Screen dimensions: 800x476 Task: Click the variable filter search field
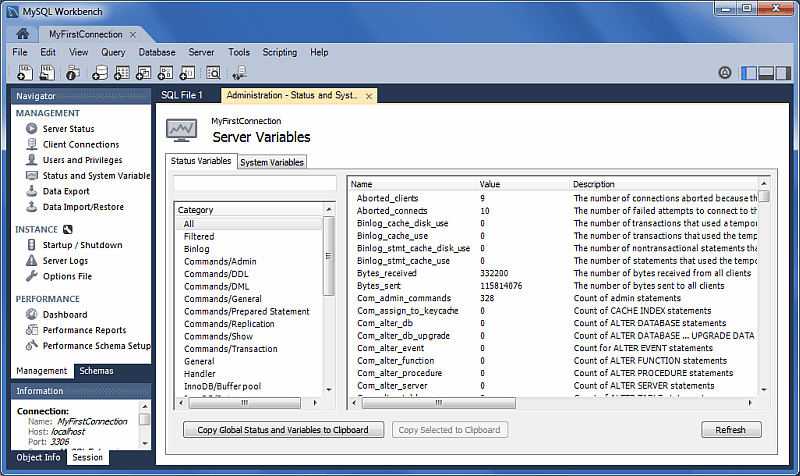click(255, 183)
